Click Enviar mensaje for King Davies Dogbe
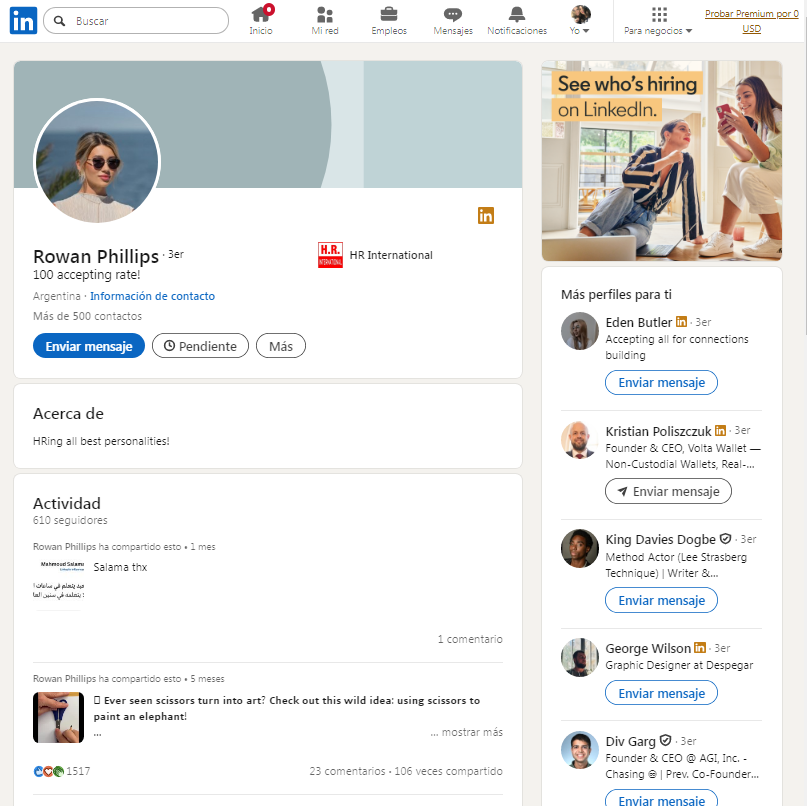Image resolution: width=807 pixels, height=806 pixels. (x=661, y=600)
